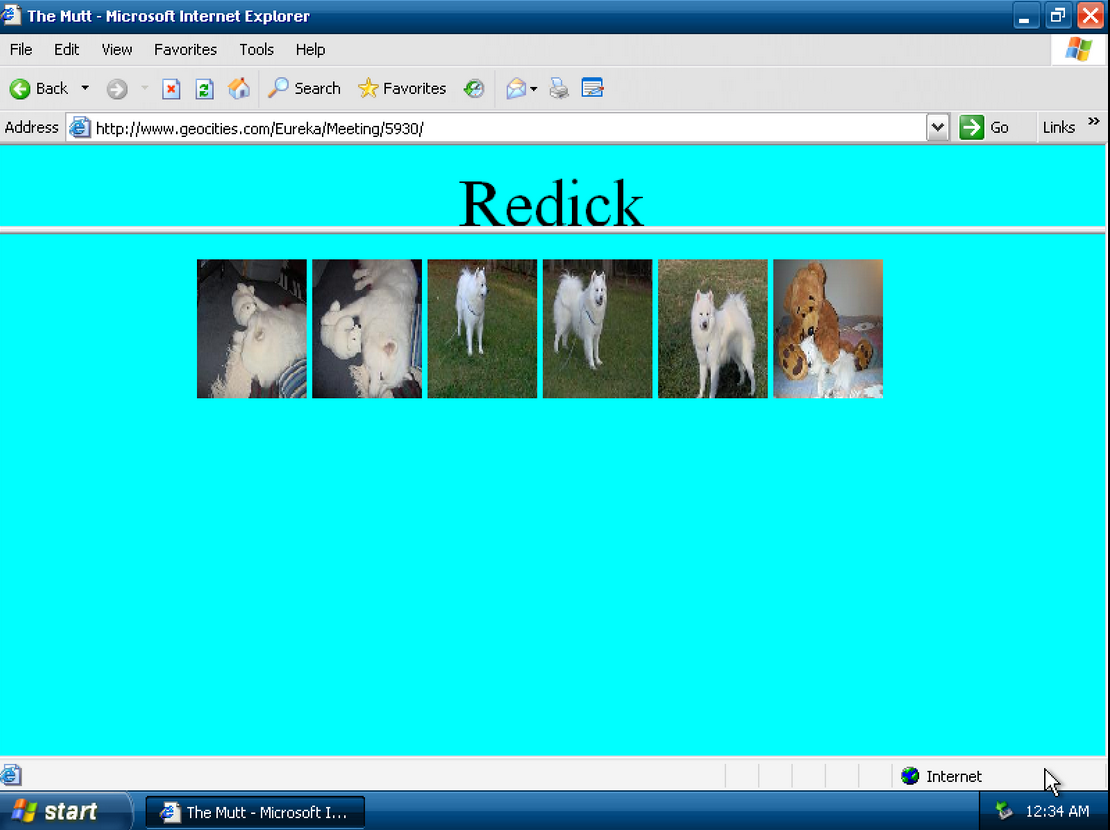This screenshot has height=830, width=1110.
Task: Expand the Back button history dropdown
Action: pos(85,89)
